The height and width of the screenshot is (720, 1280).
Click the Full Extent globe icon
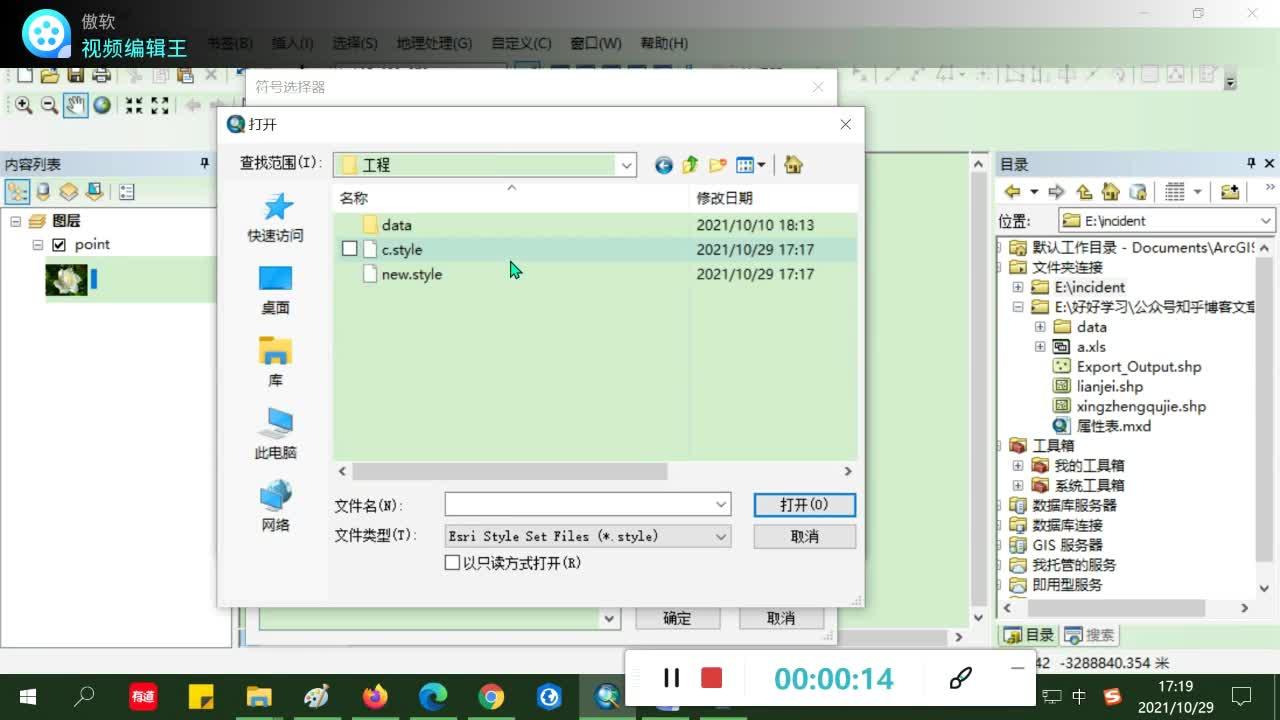click(x=102, y=106)
